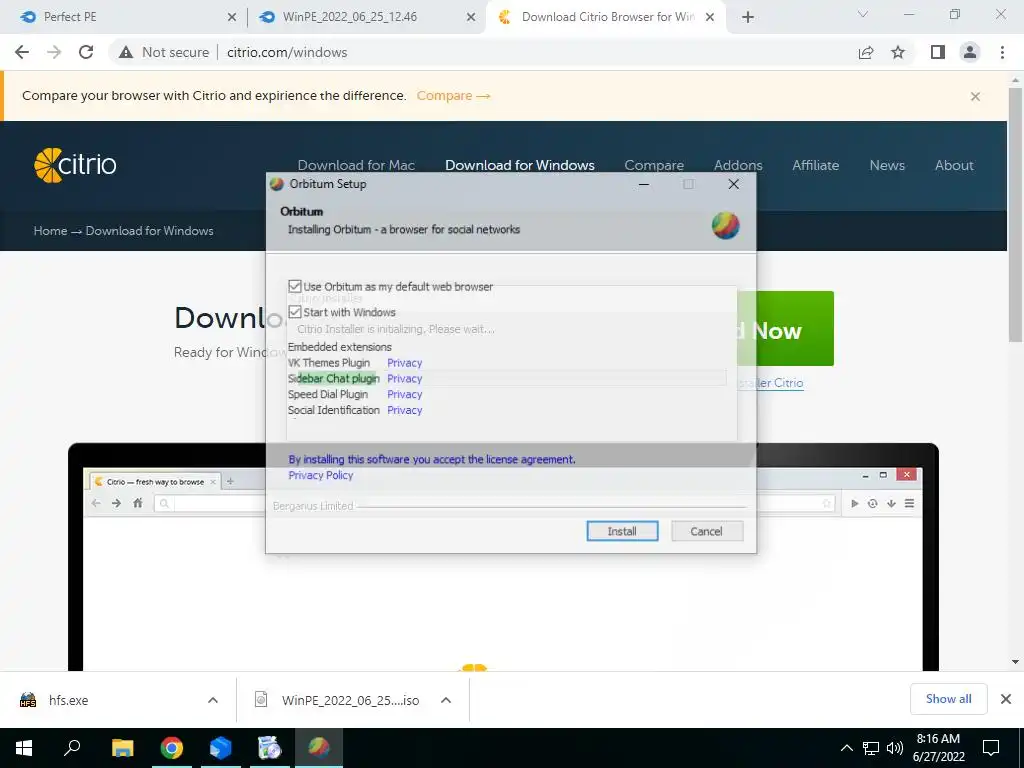
Task: Expand WinPE iso download options chevron
Action: (446, 700)
